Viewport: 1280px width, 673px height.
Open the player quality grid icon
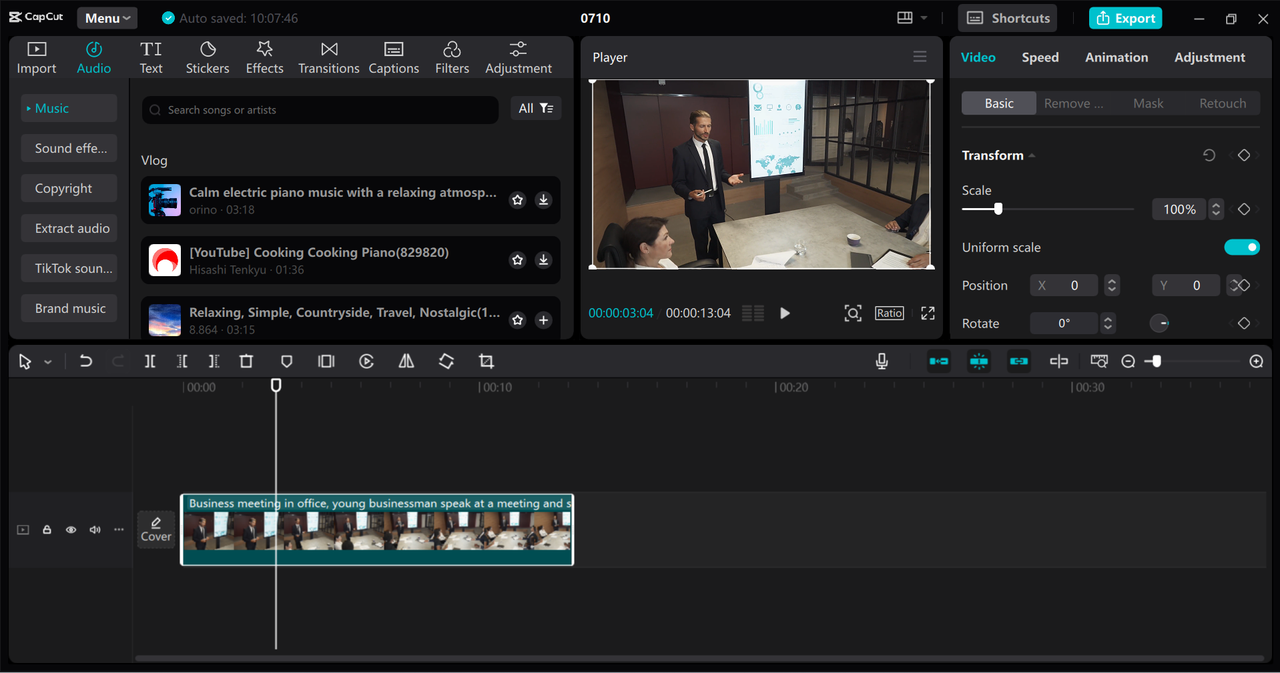[x=753, y=313]
